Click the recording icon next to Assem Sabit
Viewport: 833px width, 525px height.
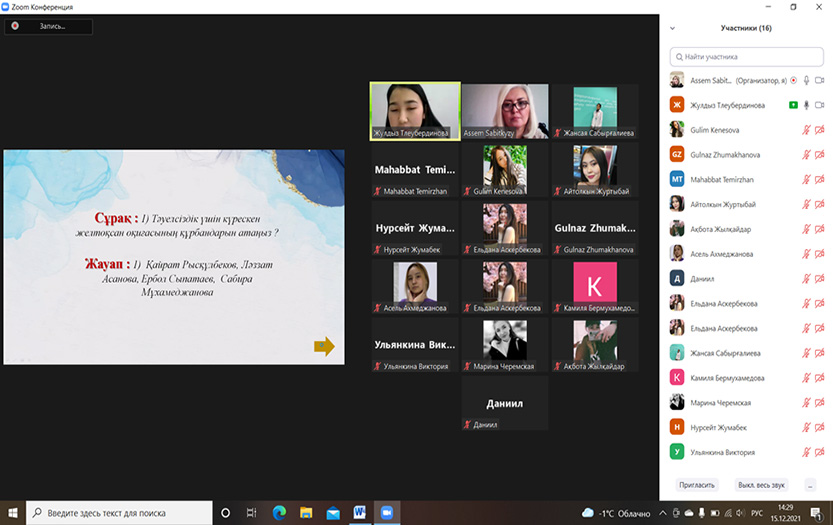(x=793, y=80)
